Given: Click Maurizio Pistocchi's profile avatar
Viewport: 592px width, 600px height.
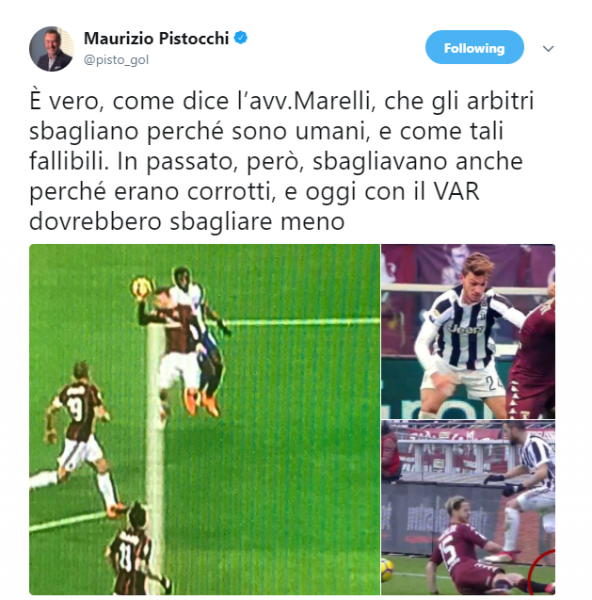Looking at the screenshot, I should [52, 49].
